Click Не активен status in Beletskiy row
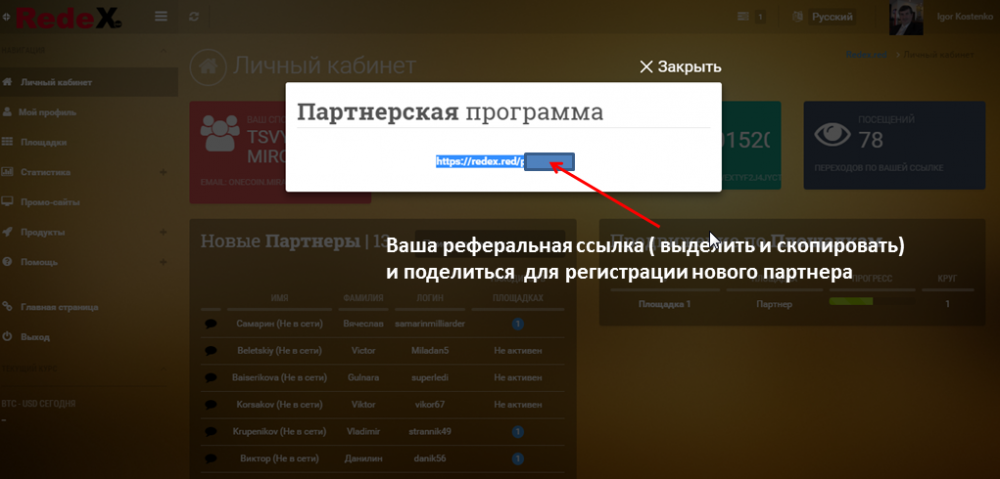Viewport: 1000px width, 479px height. (518, 351)
